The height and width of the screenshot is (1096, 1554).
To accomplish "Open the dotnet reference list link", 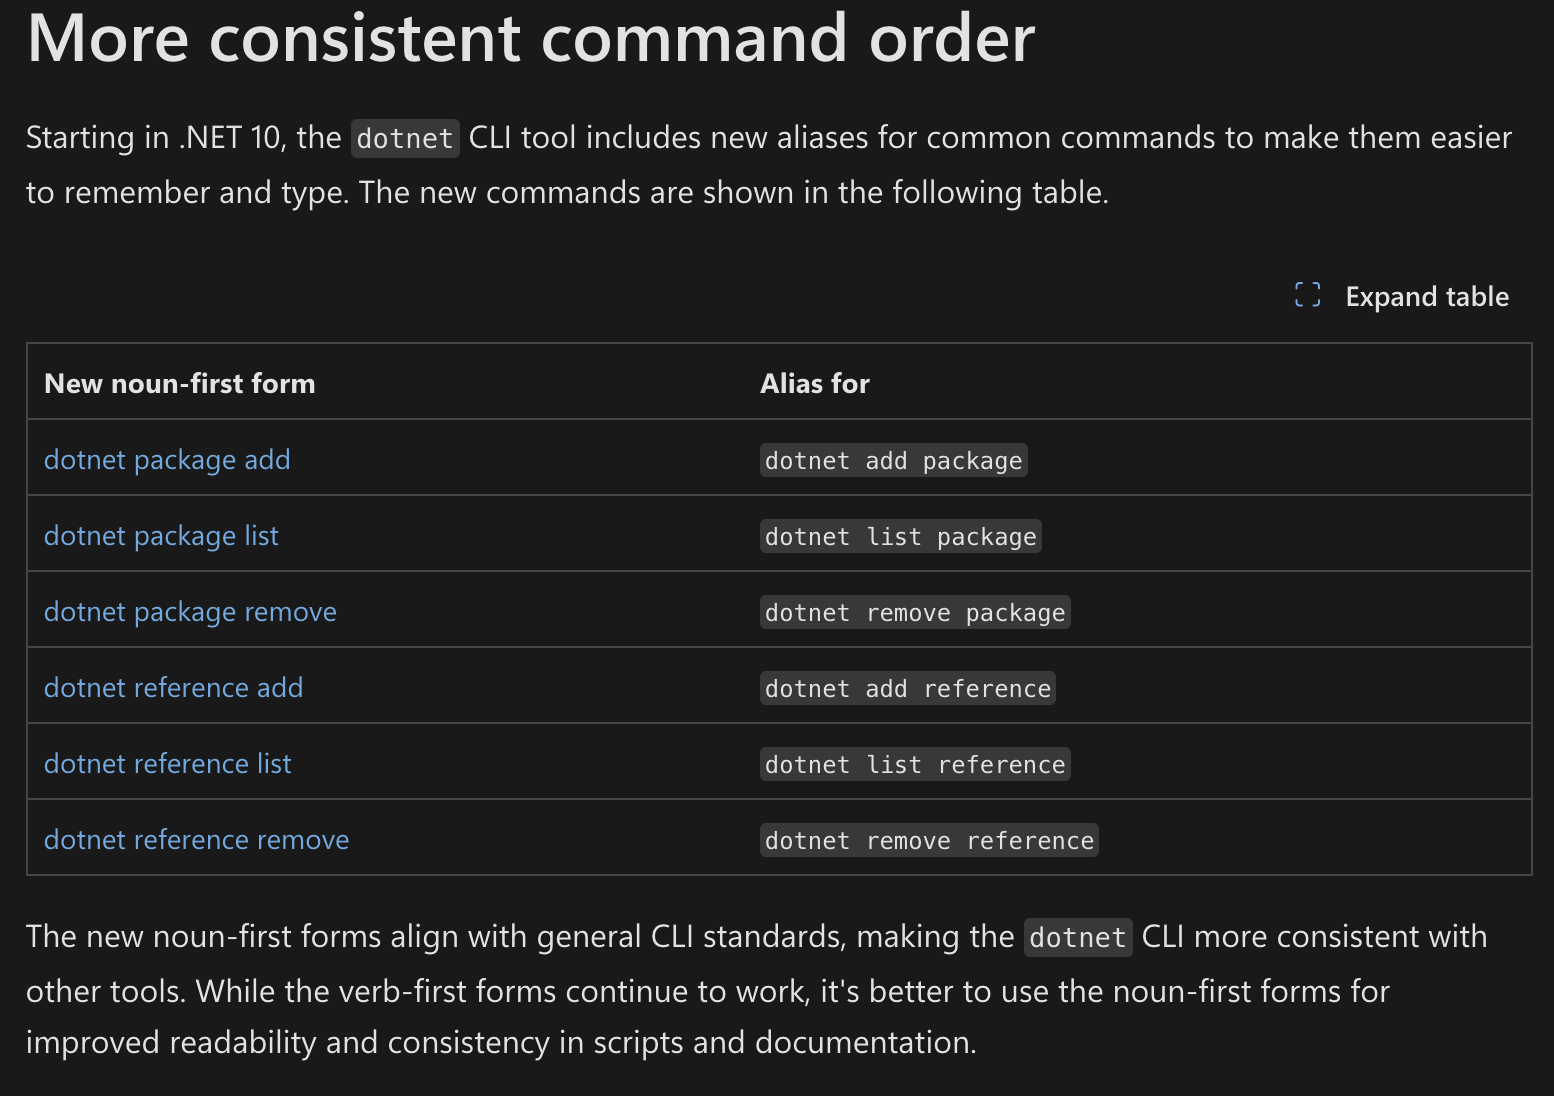I will (x=167, y=764).
